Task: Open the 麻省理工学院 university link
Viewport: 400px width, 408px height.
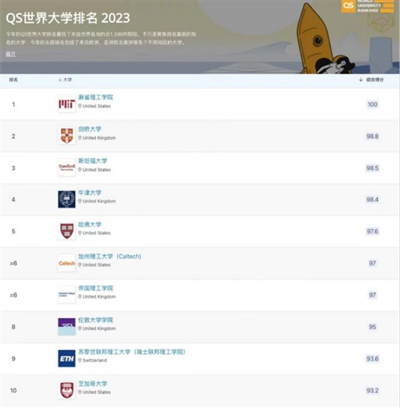Action: 96,97
